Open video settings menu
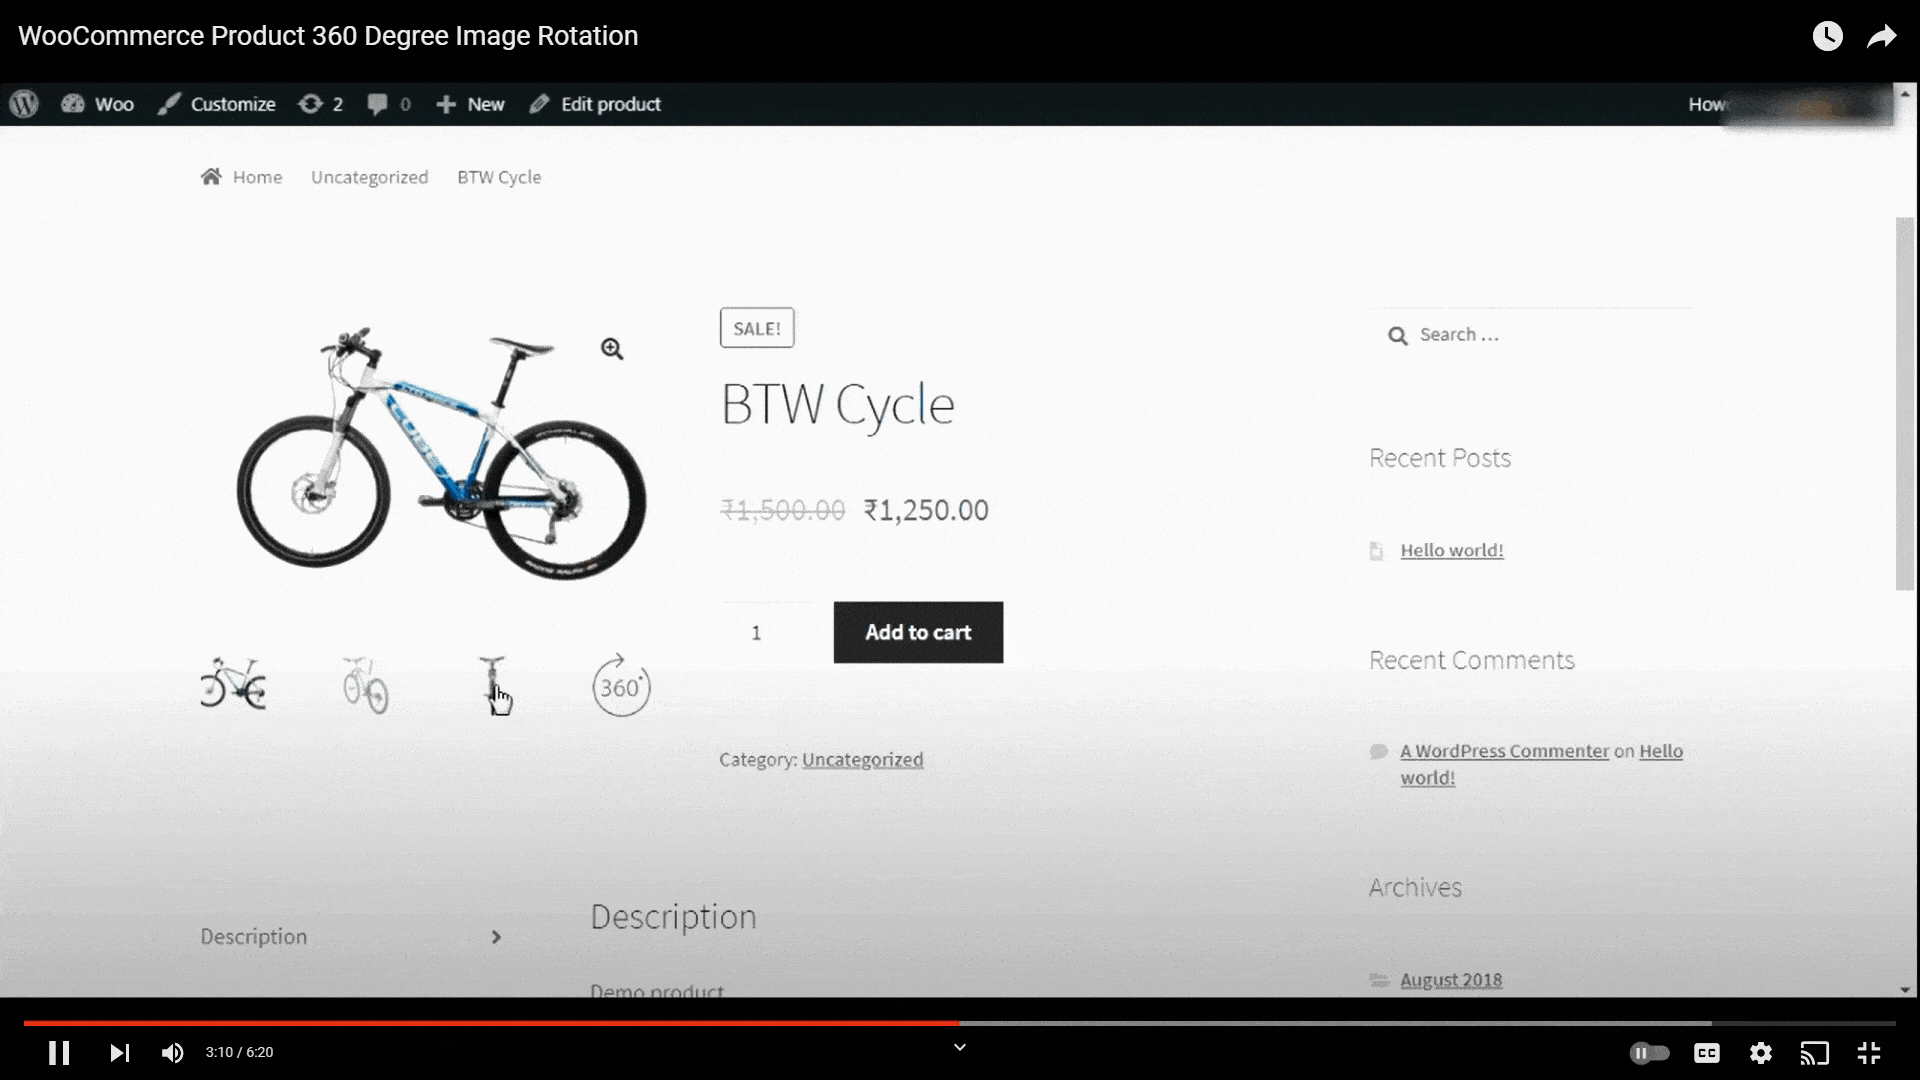Screen dimensions: 1920x1080 (1760, 1052)
